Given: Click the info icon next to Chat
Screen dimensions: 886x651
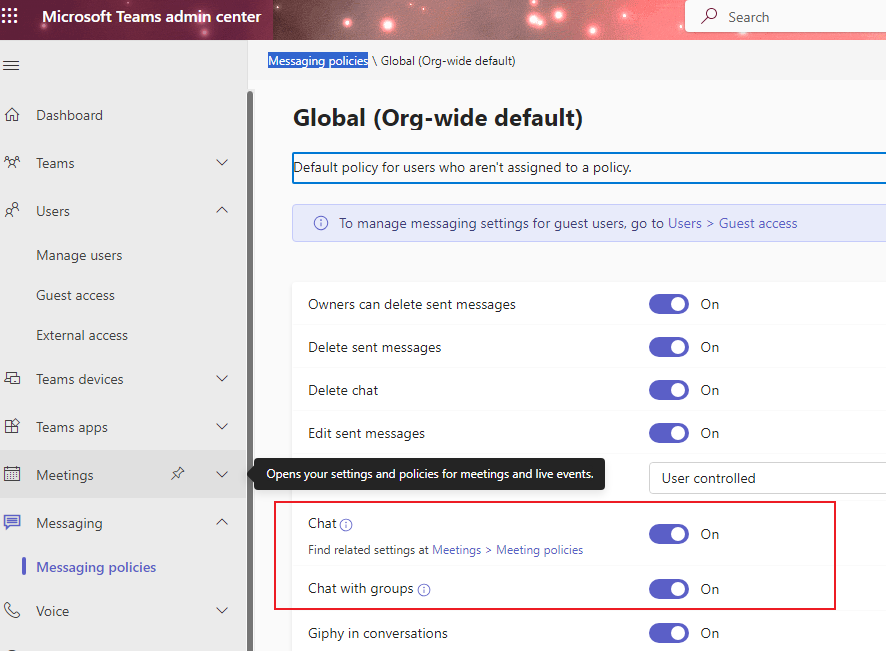Looking at the screenshot, I should pyautogui.click(x=346, y=525).
